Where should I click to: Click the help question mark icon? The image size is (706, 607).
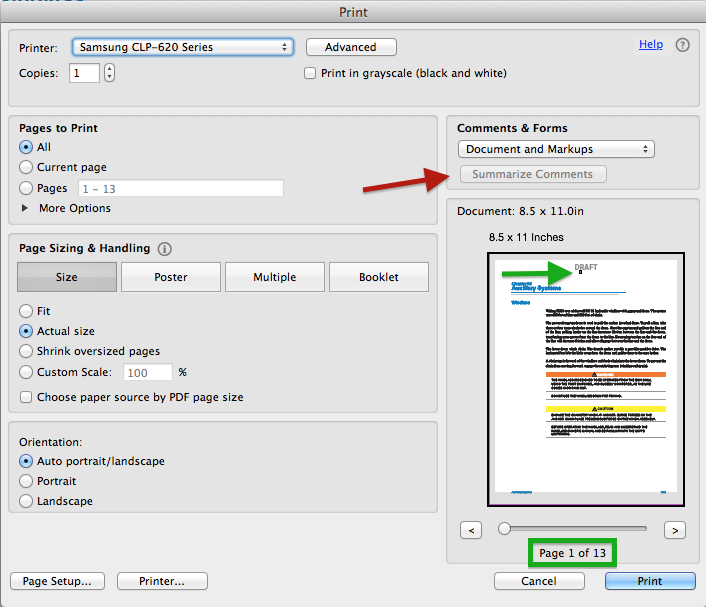tap(683, 45)
